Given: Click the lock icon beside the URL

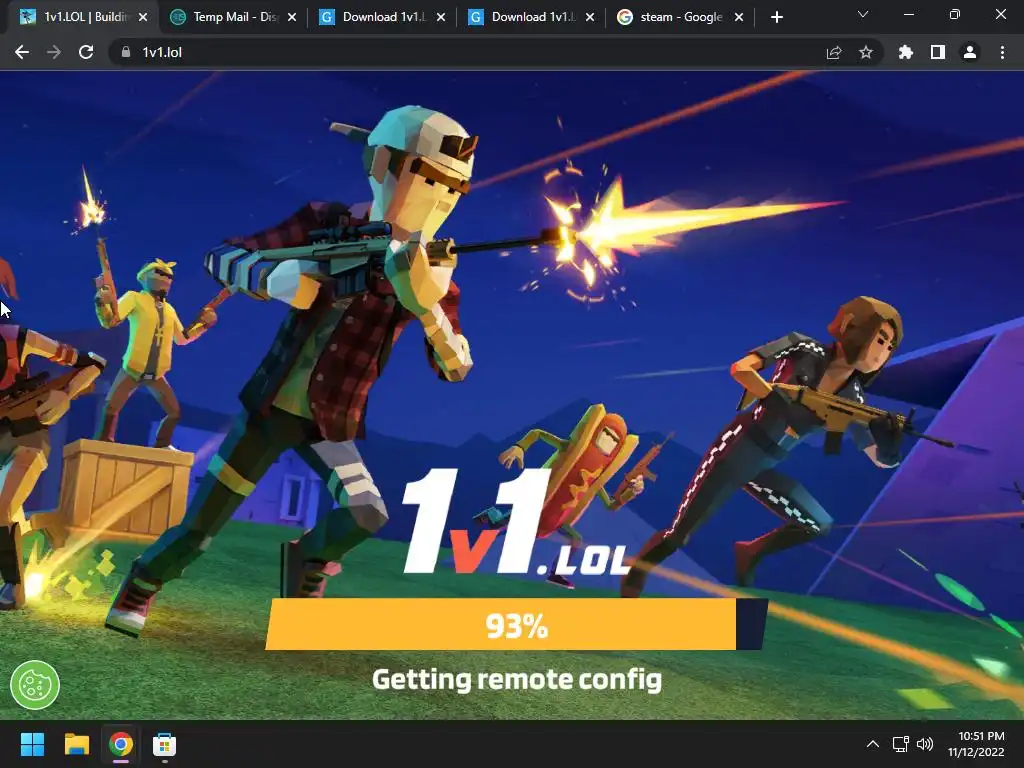Looking at the screenshot, I should pyautogui.click(x=125, y=52).
